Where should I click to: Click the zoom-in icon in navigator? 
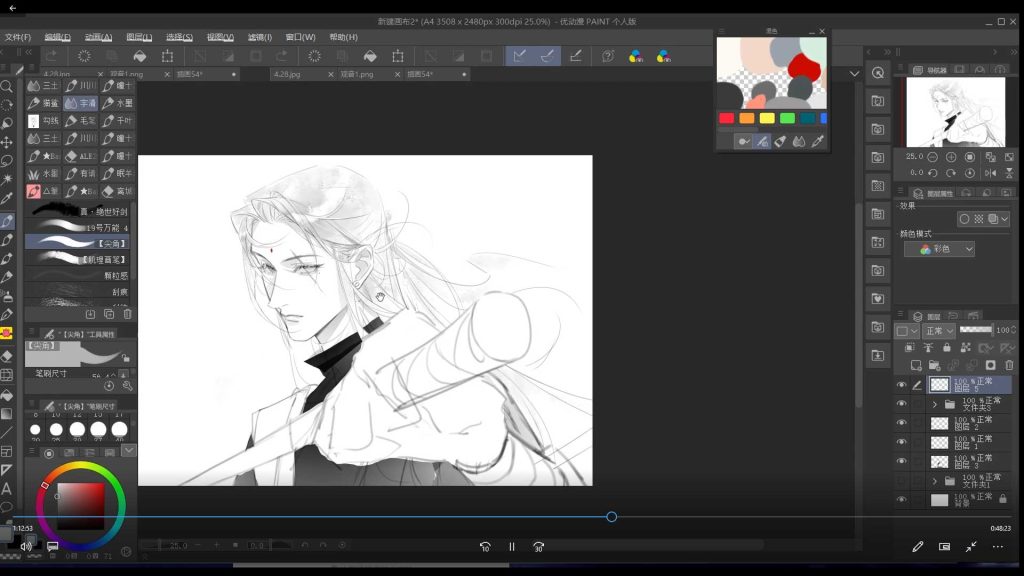[951, 157]
